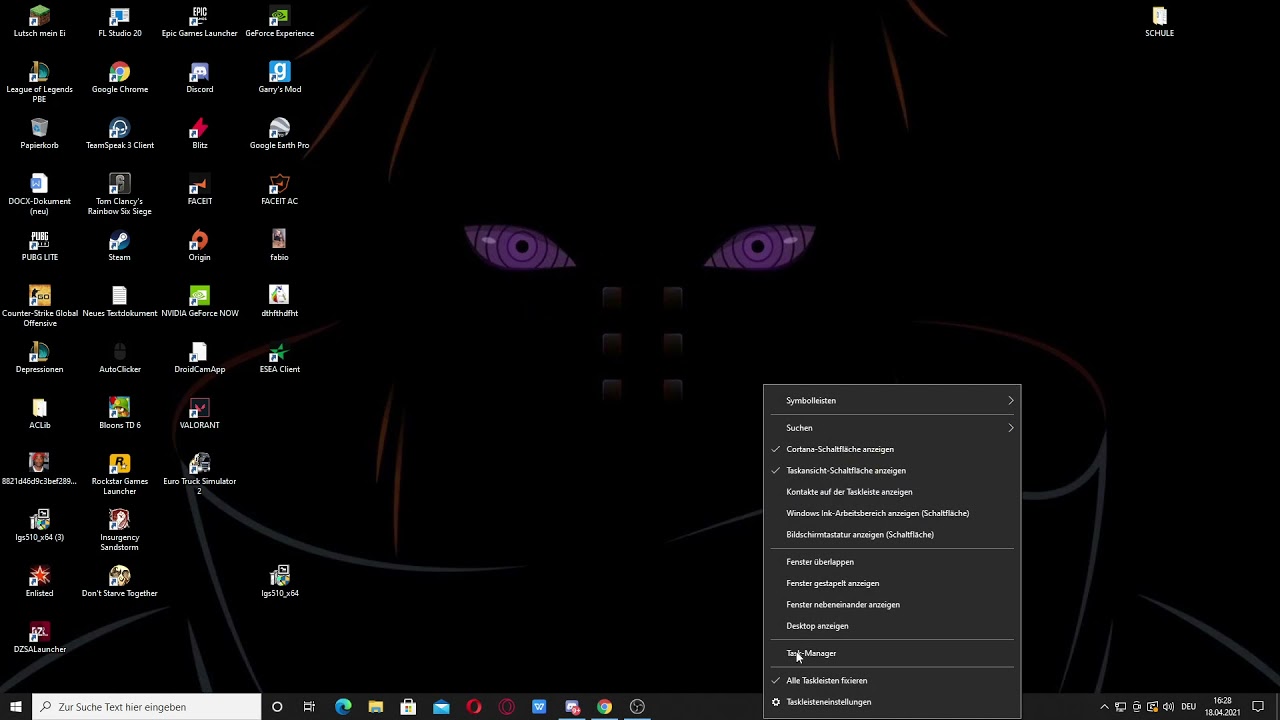Image resolution: width=1280 pixels, height=720 pixels.
Task: Click the DEU input language indicator
Action: point(1188,707)
